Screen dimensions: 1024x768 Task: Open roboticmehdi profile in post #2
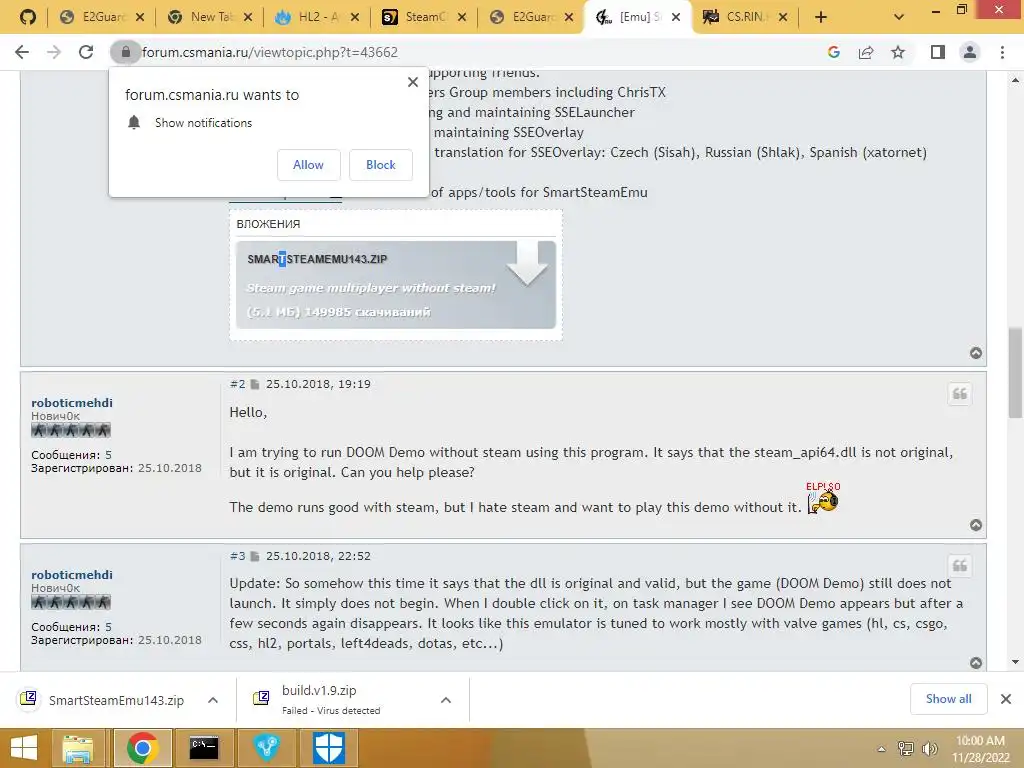[72, 403]
